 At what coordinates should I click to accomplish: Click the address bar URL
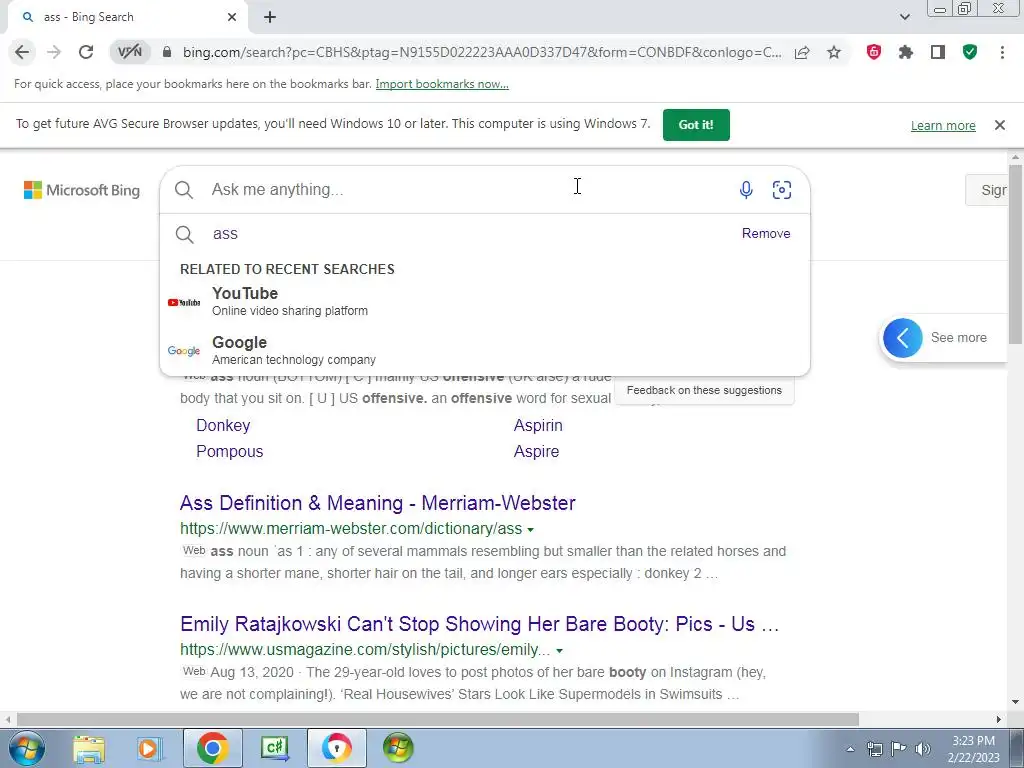(x=481, y=52)
